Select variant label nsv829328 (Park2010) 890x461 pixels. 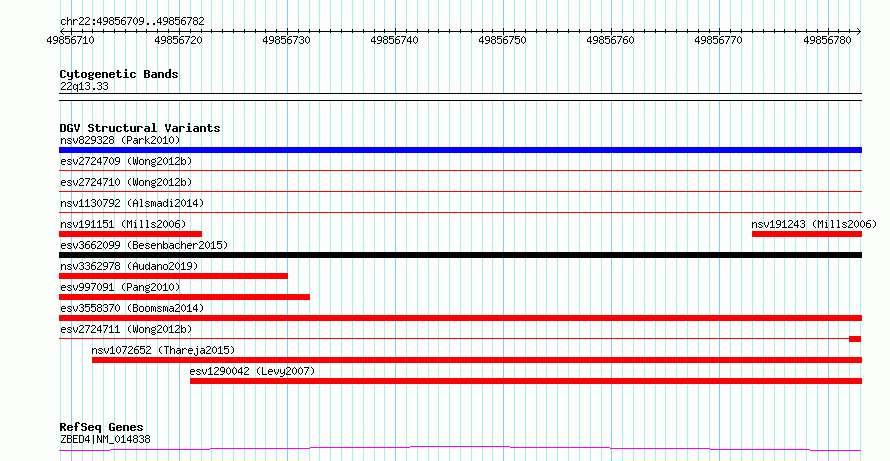tap(120, 140)
